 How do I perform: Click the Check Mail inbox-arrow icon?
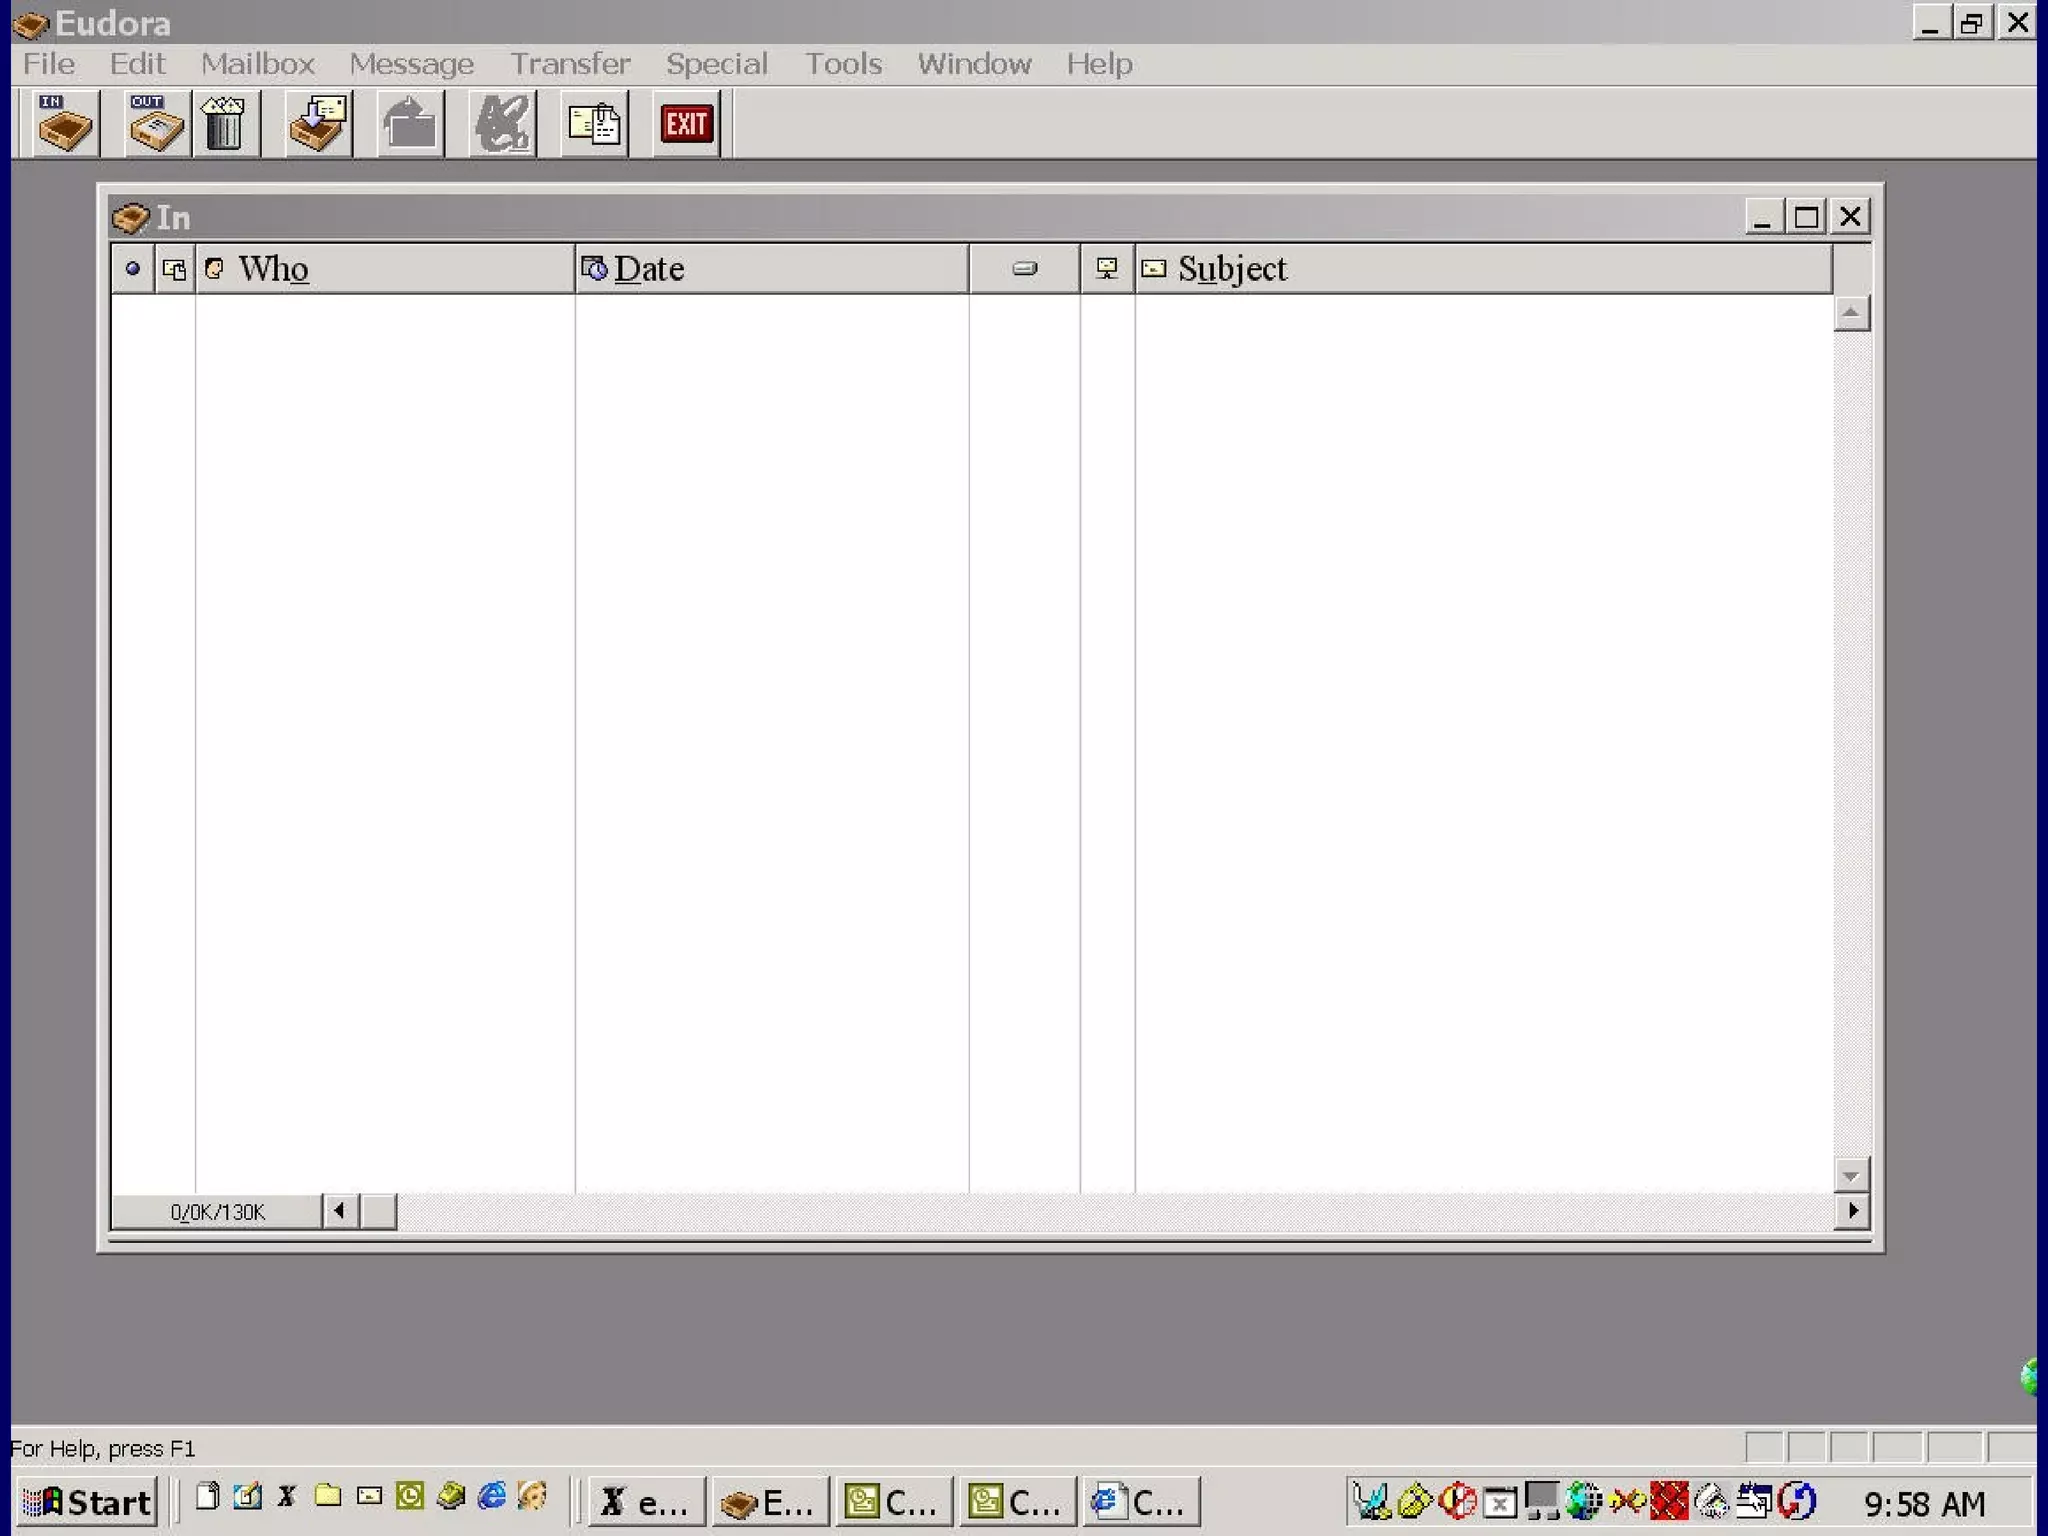[x=319, y=124]
